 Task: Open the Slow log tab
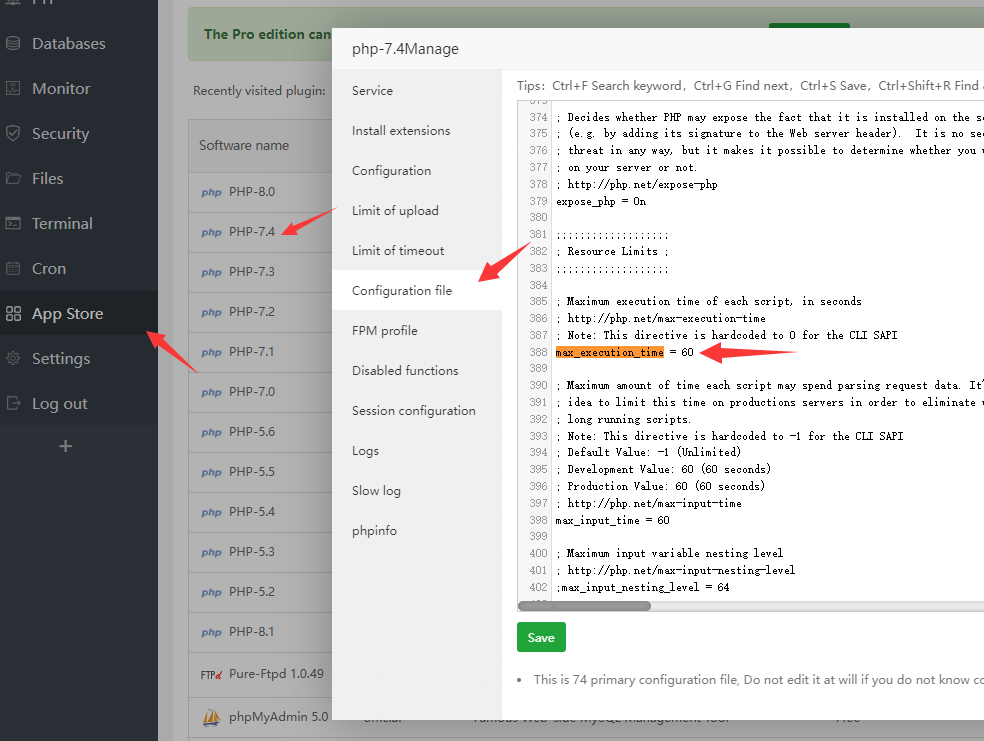417,491
